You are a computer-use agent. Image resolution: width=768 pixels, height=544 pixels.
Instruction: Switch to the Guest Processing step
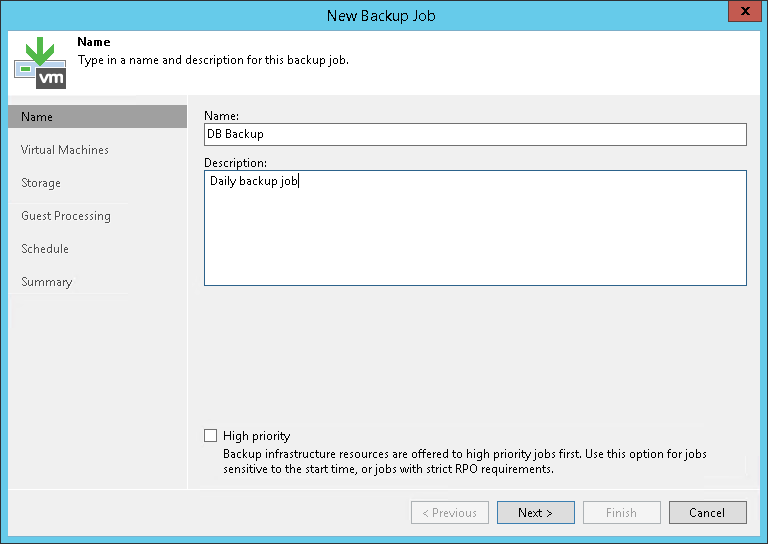pos(66,216)
